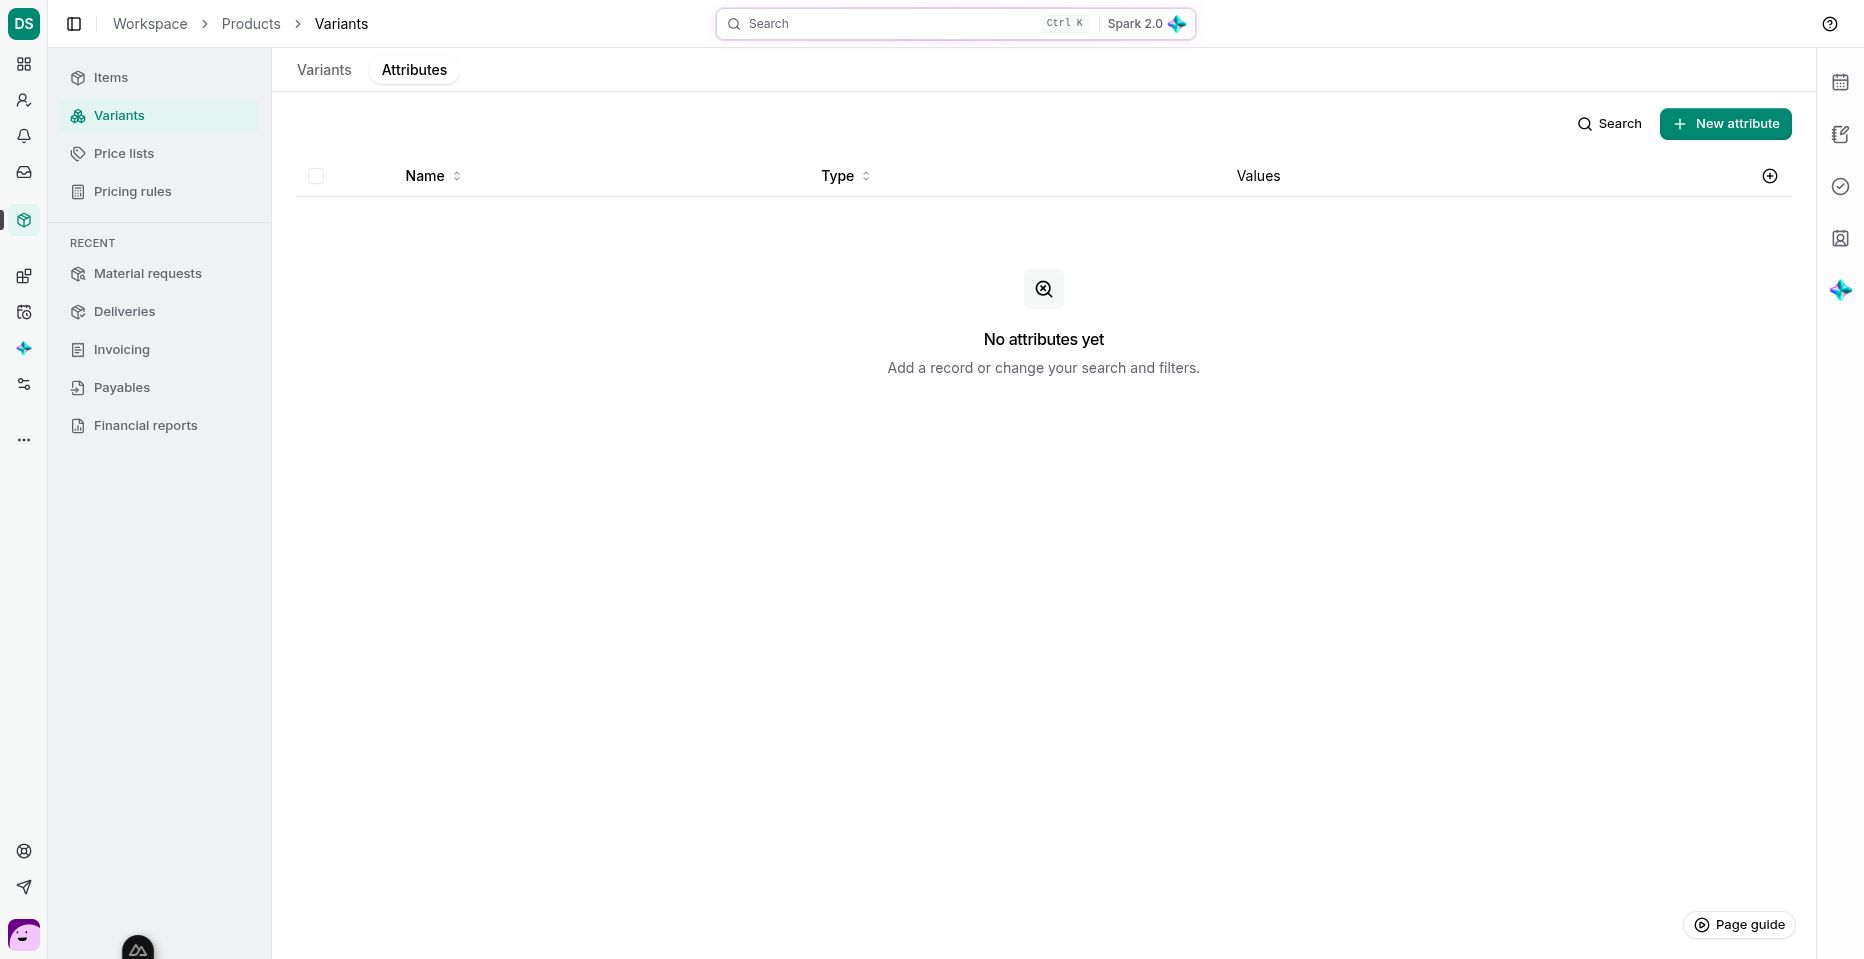Select Variants in the sidebar
The image size is (1864, 959).
pos(159,116)
